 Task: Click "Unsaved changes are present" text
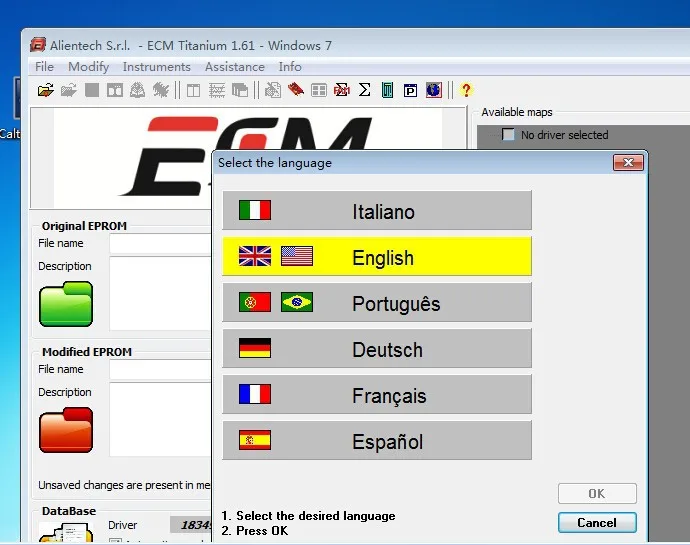pyautogui.click(x=125, y=485)
